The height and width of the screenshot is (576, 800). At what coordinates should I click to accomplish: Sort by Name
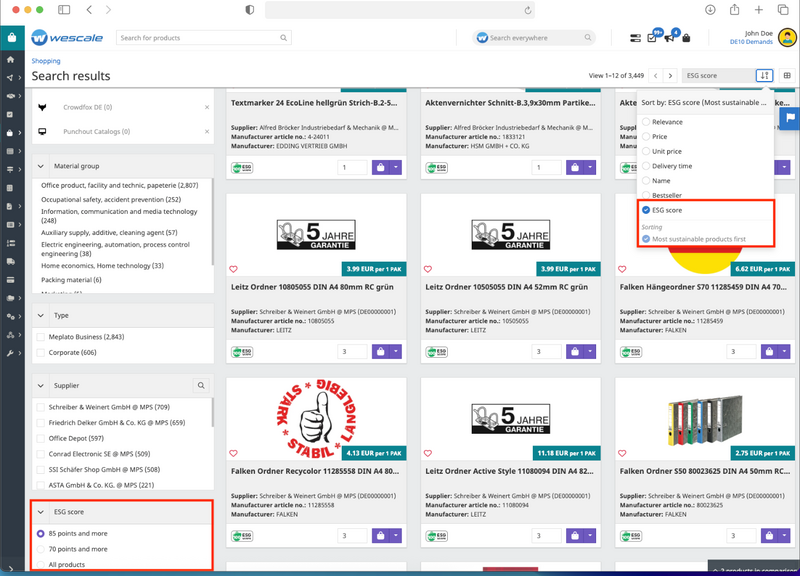click(x=646, y=181)
